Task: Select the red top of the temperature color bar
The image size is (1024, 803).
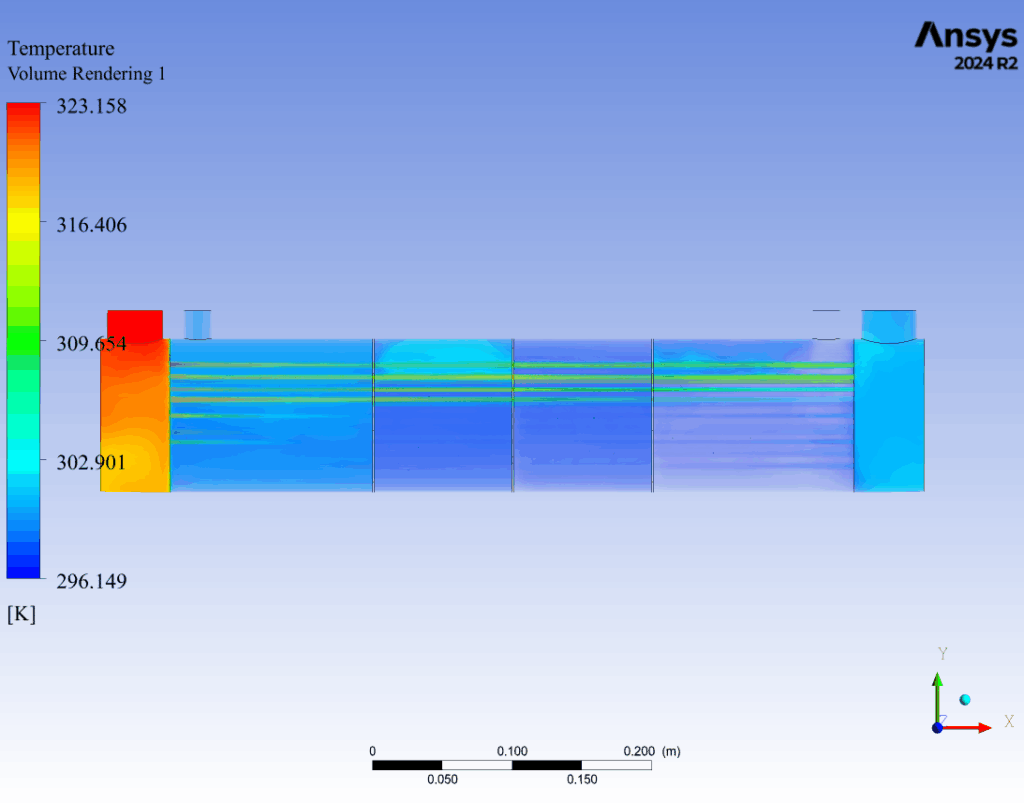Action: [24, 112]
